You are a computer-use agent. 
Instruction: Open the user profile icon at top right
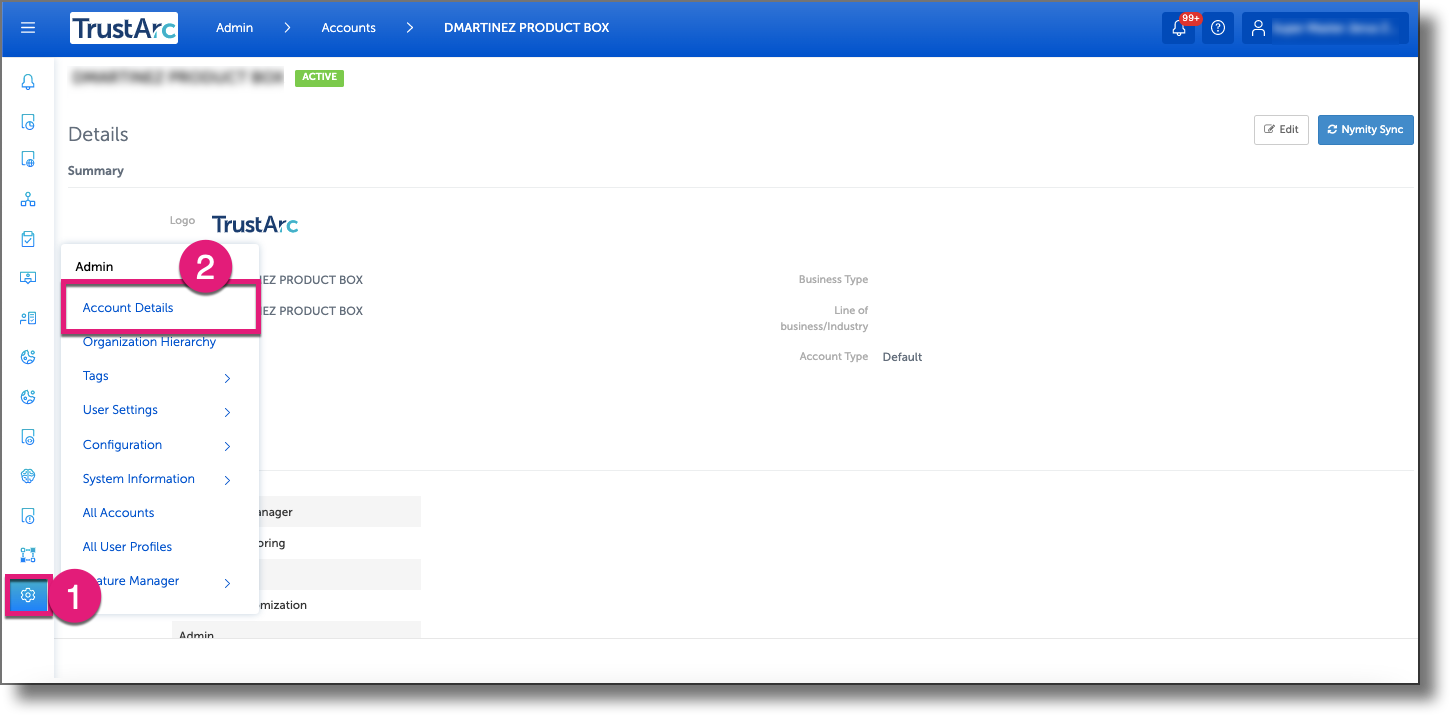[1258, 27]
